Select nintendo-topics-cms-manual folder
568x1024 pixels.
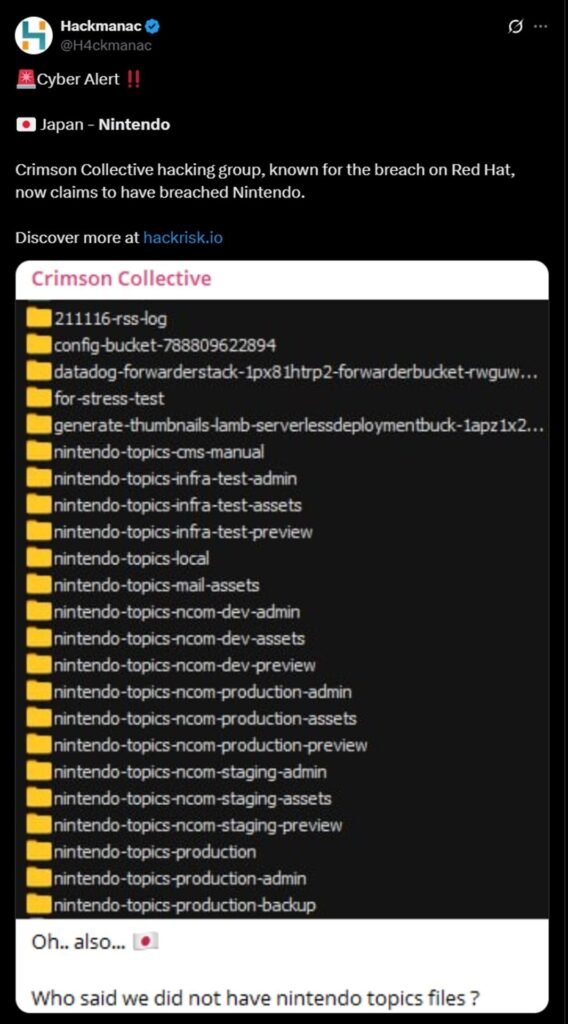coord(146,451)
